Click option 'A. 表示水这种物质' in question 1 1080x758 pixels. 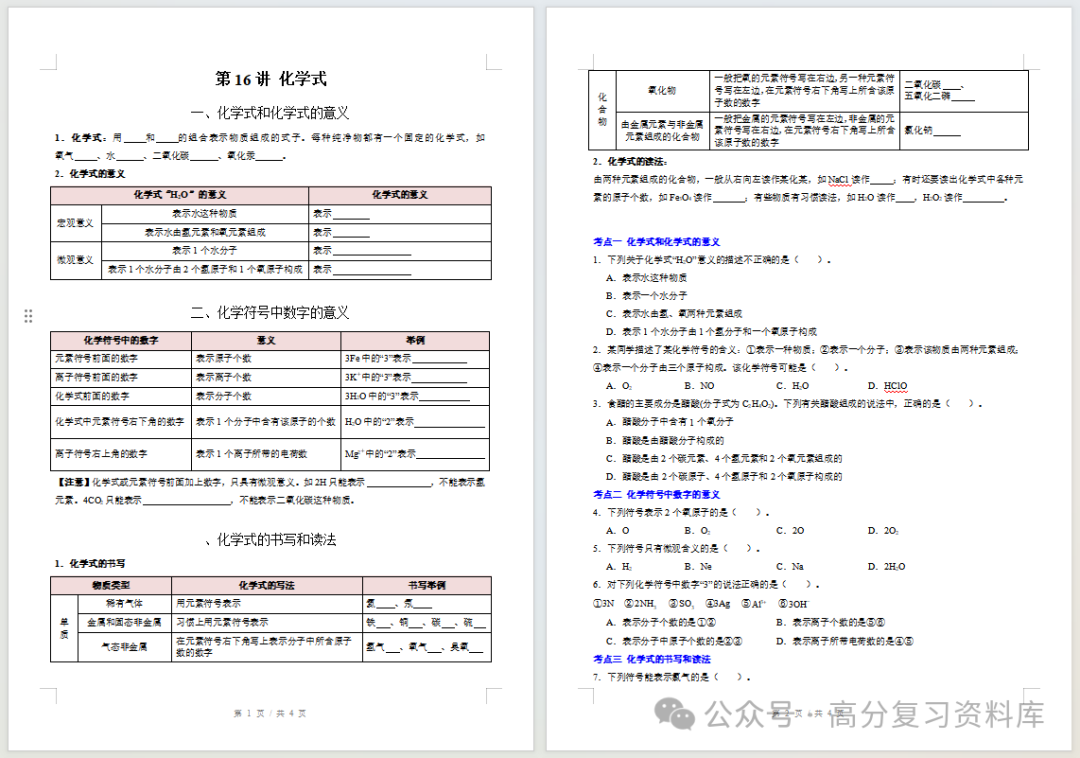click(x=646, y=277)
